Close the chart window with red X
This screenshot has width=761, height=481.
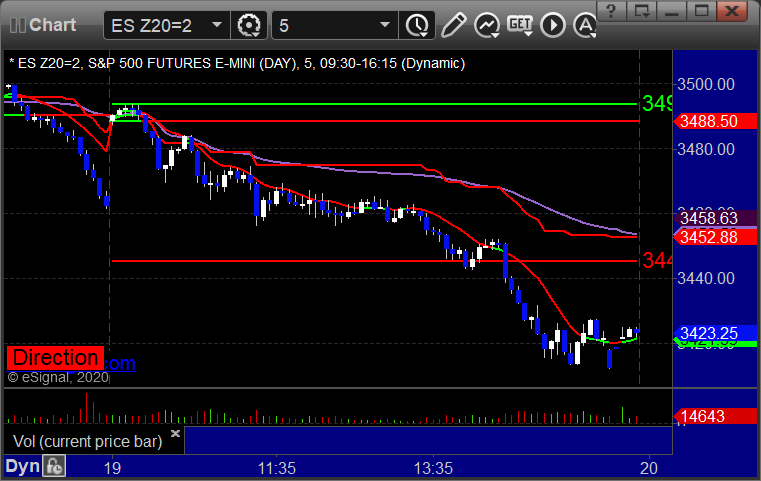[732, 11]
